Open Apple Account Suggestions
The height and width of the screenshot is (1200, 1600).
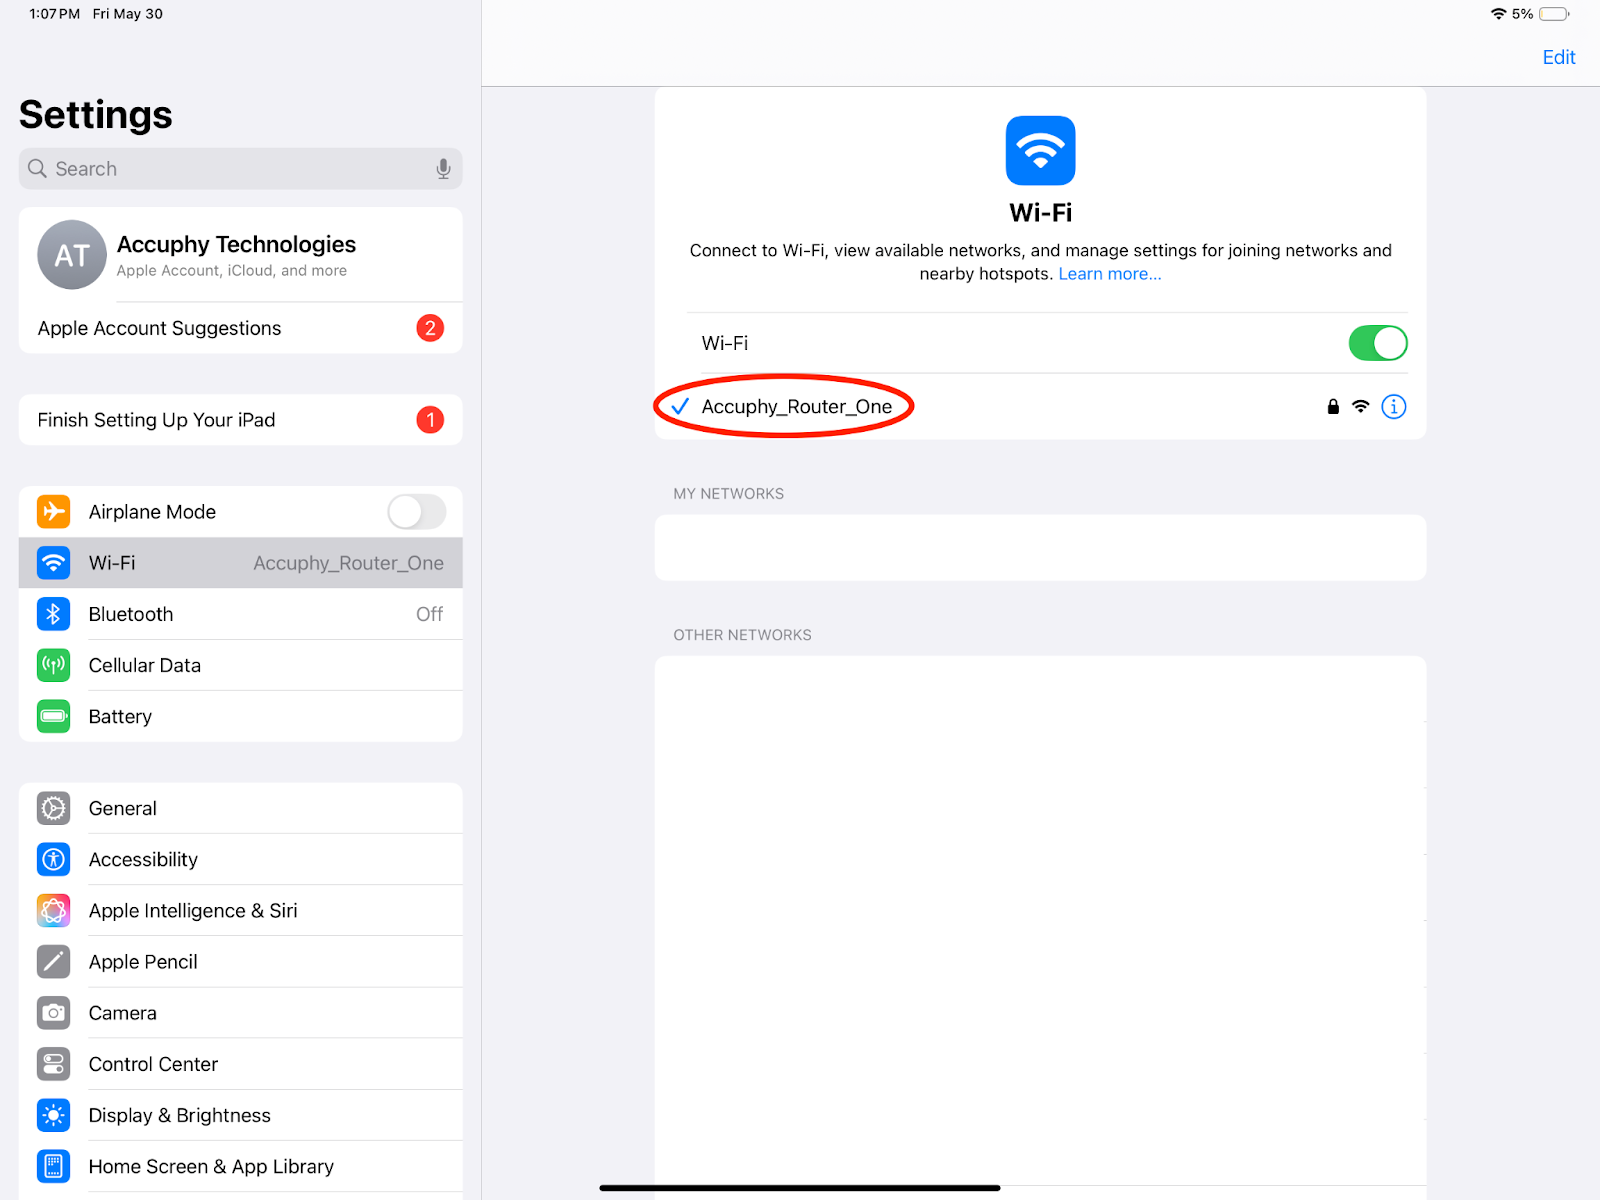[x=241, y=328]
